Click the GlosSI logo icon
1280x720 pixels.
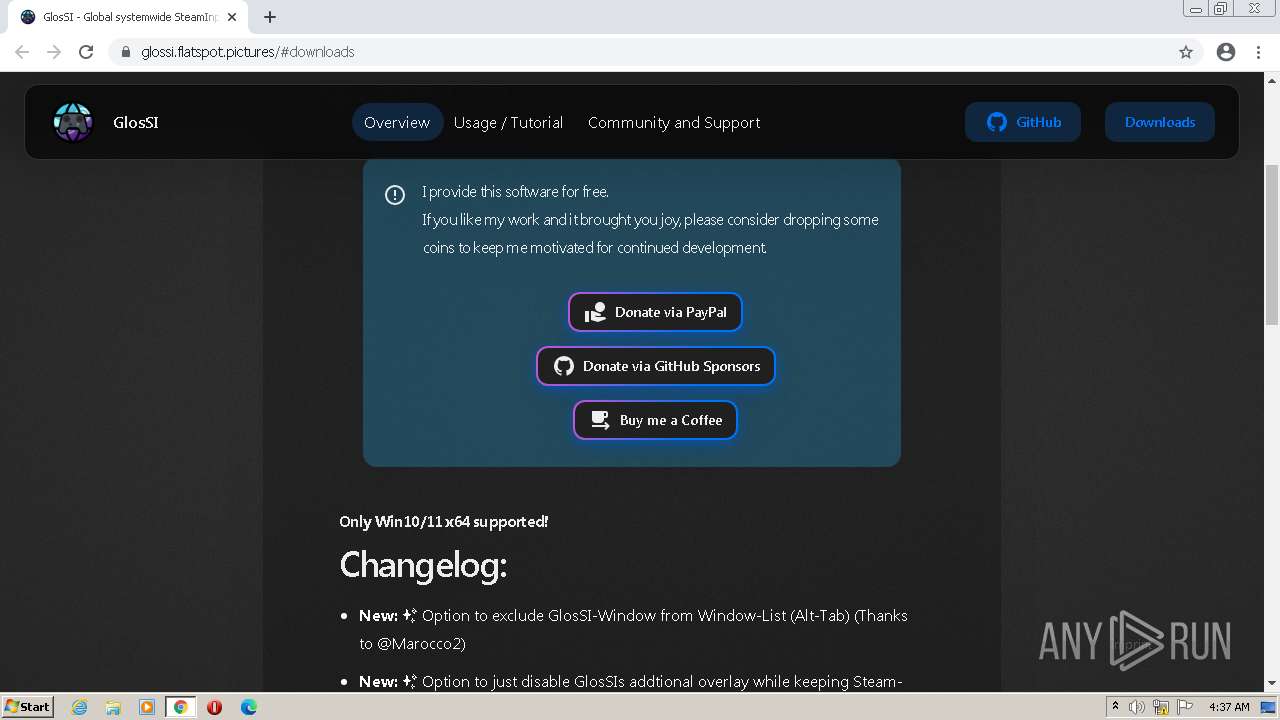(x=73, y=122)
